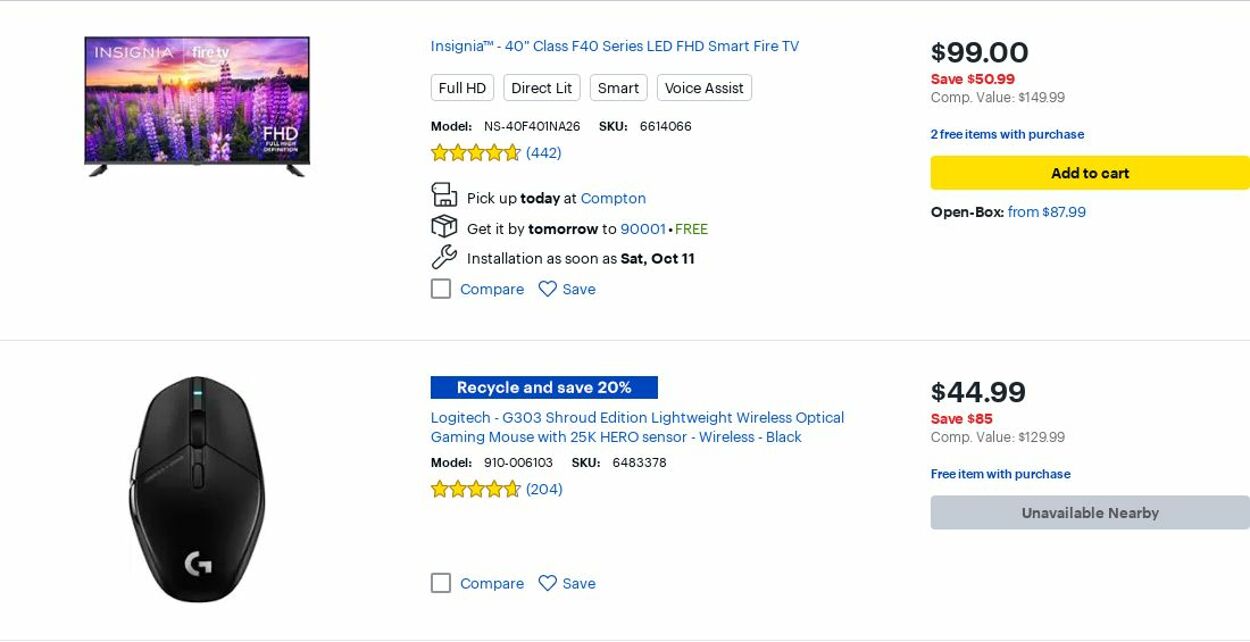Change the delivery ZIP code 90001
The width and height of the screenshot is (1250, 642).
(642, 229)
